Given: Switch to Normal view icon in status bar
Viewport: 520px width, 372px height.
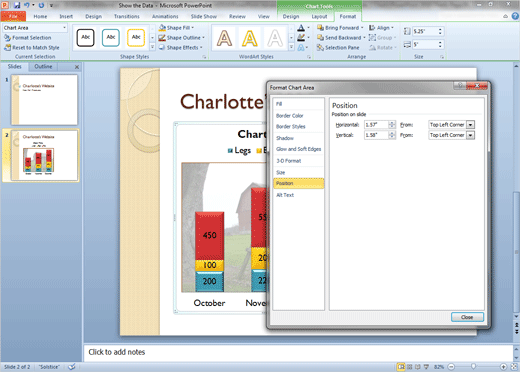Looking at the screenshot, I should click(401, 367).
